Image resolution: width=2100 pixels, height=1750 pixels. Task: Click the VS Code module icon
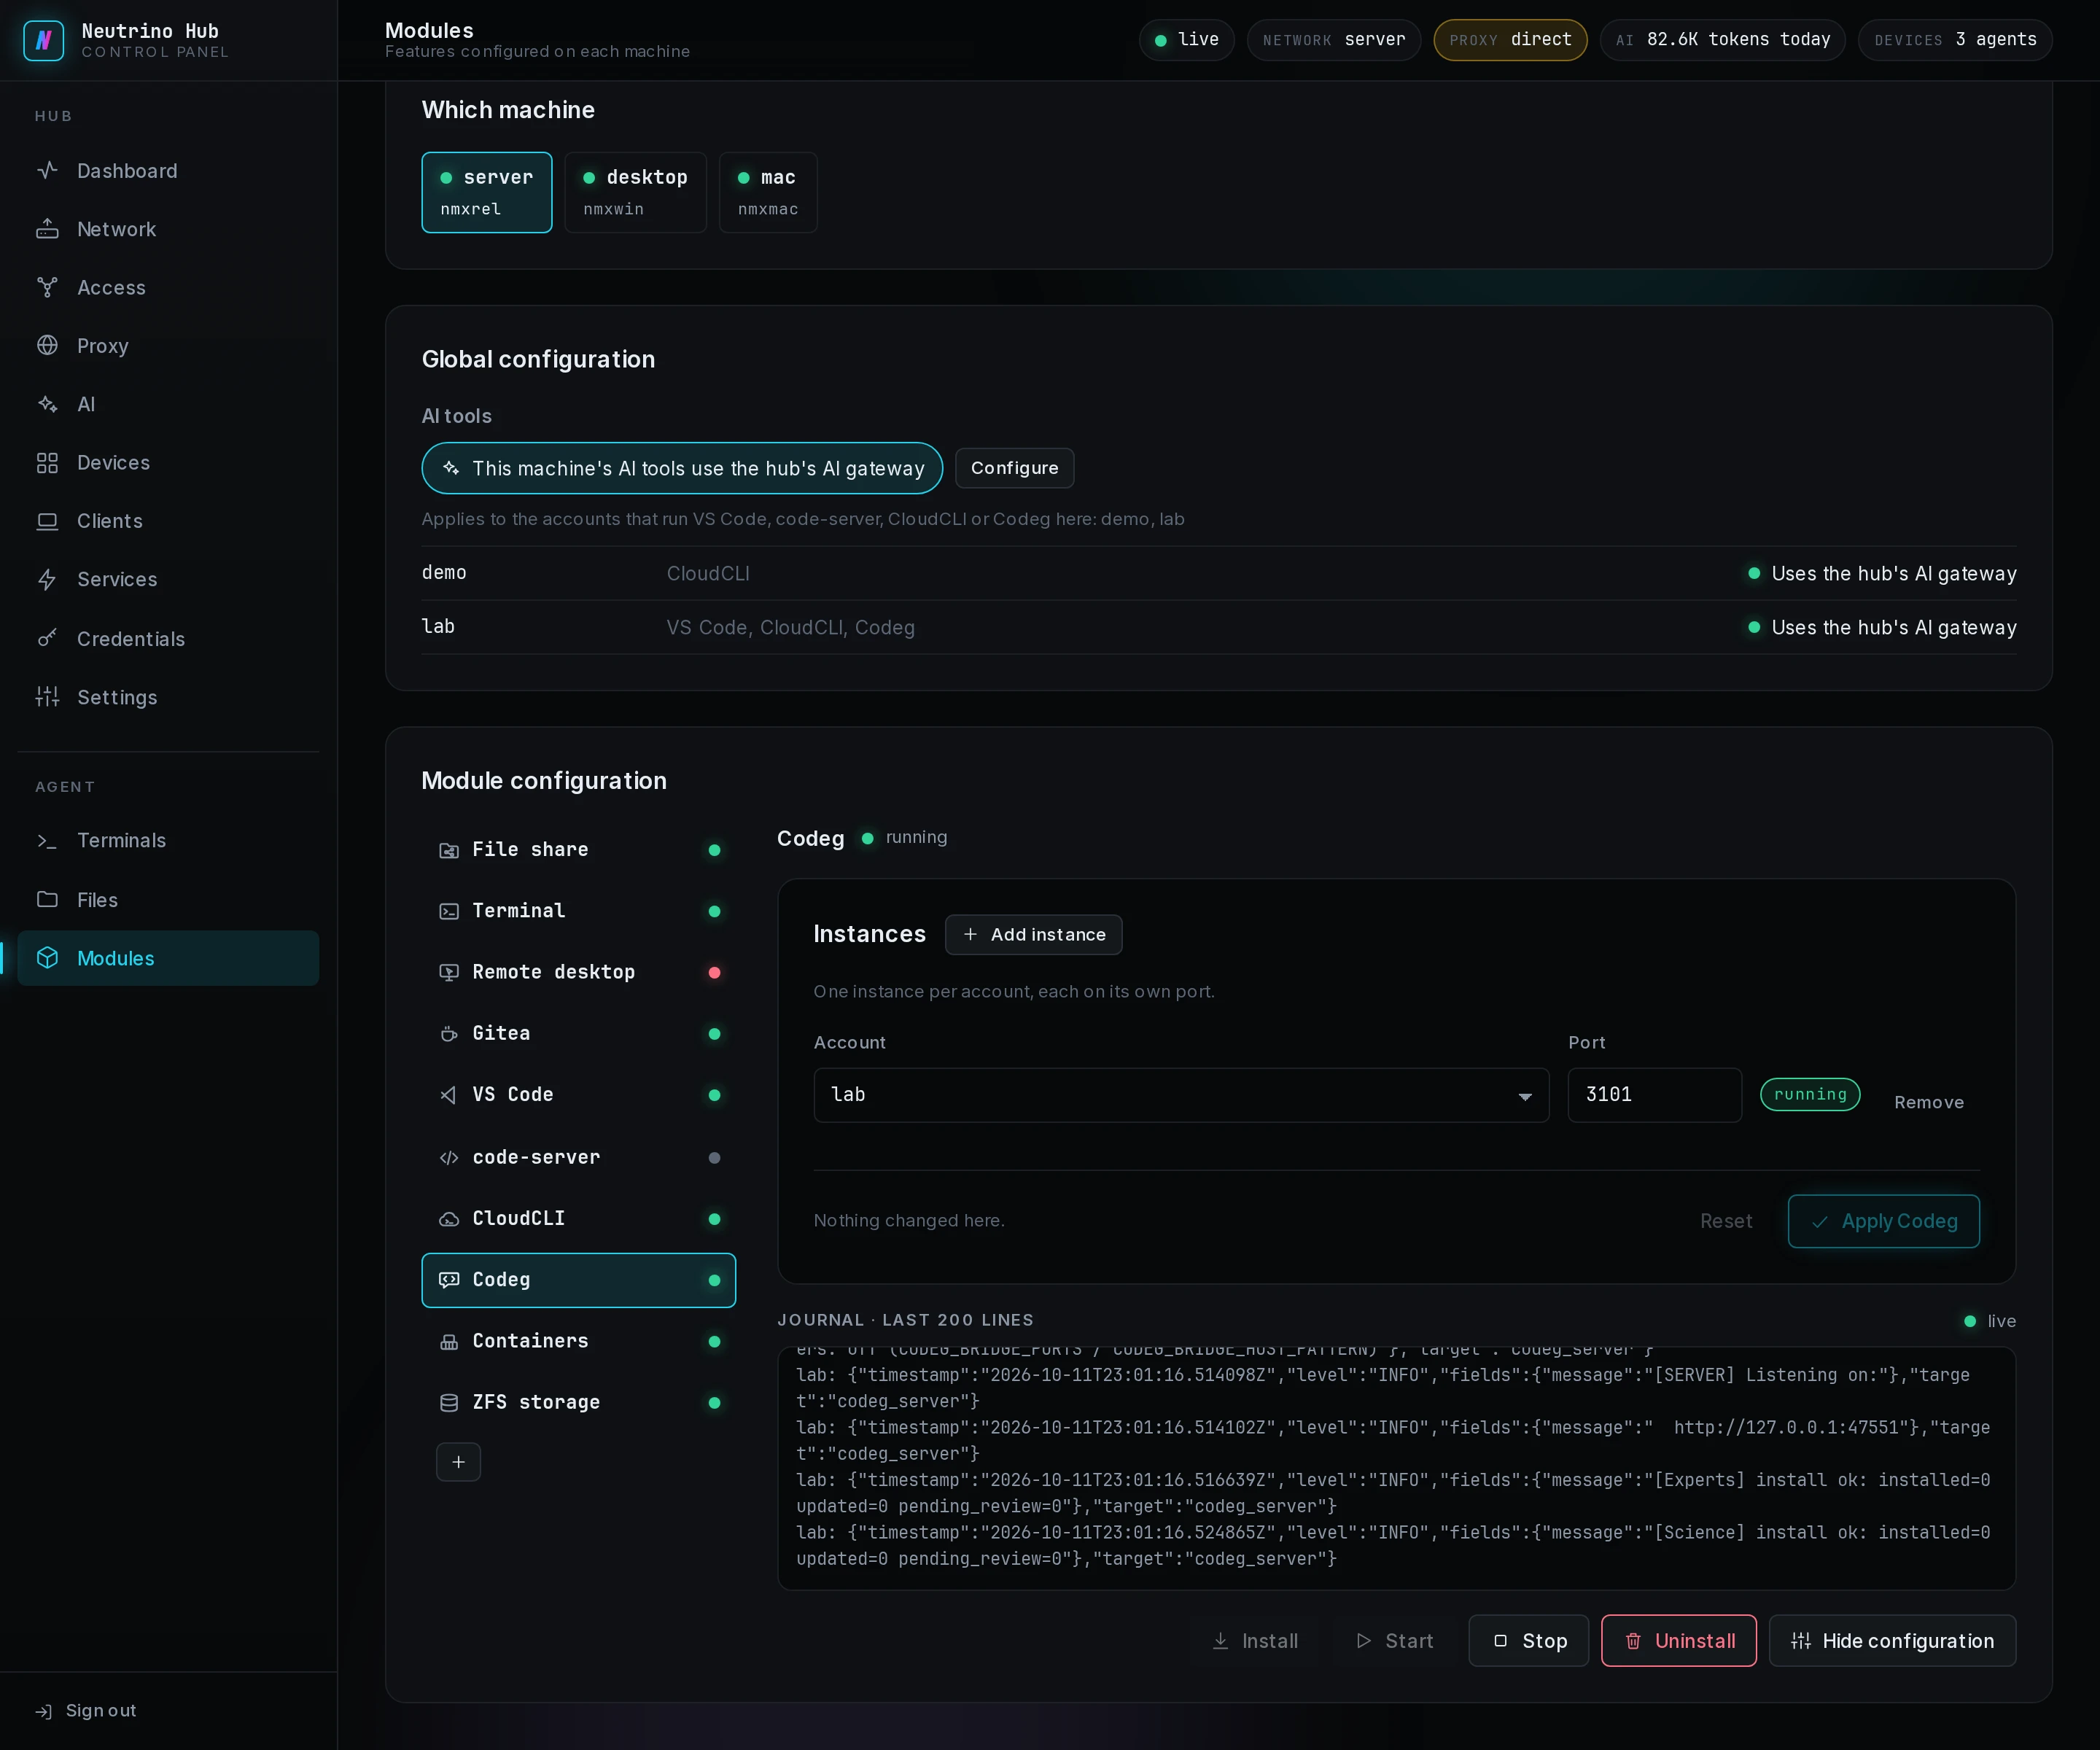pos(449,1095)
